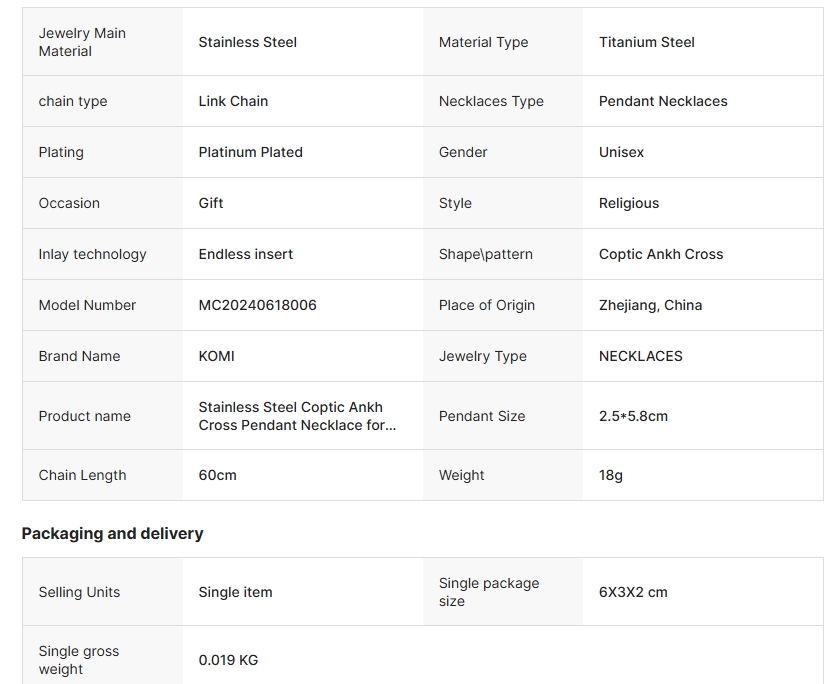The width and height of the screenshot is (830, 684).
Task: Click the Zhejiang, China origin value
Action: [650, 305]
